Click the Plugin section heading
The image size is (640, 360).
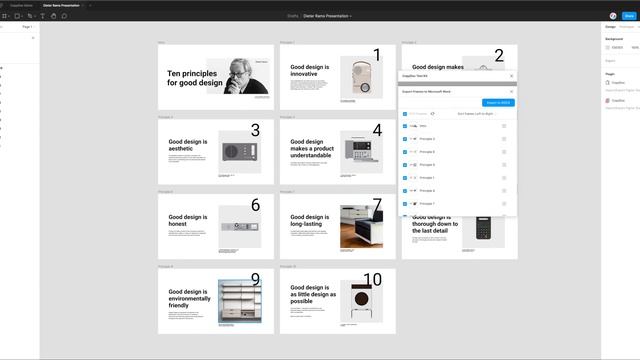pyautogui.click(x=610, y=74)
